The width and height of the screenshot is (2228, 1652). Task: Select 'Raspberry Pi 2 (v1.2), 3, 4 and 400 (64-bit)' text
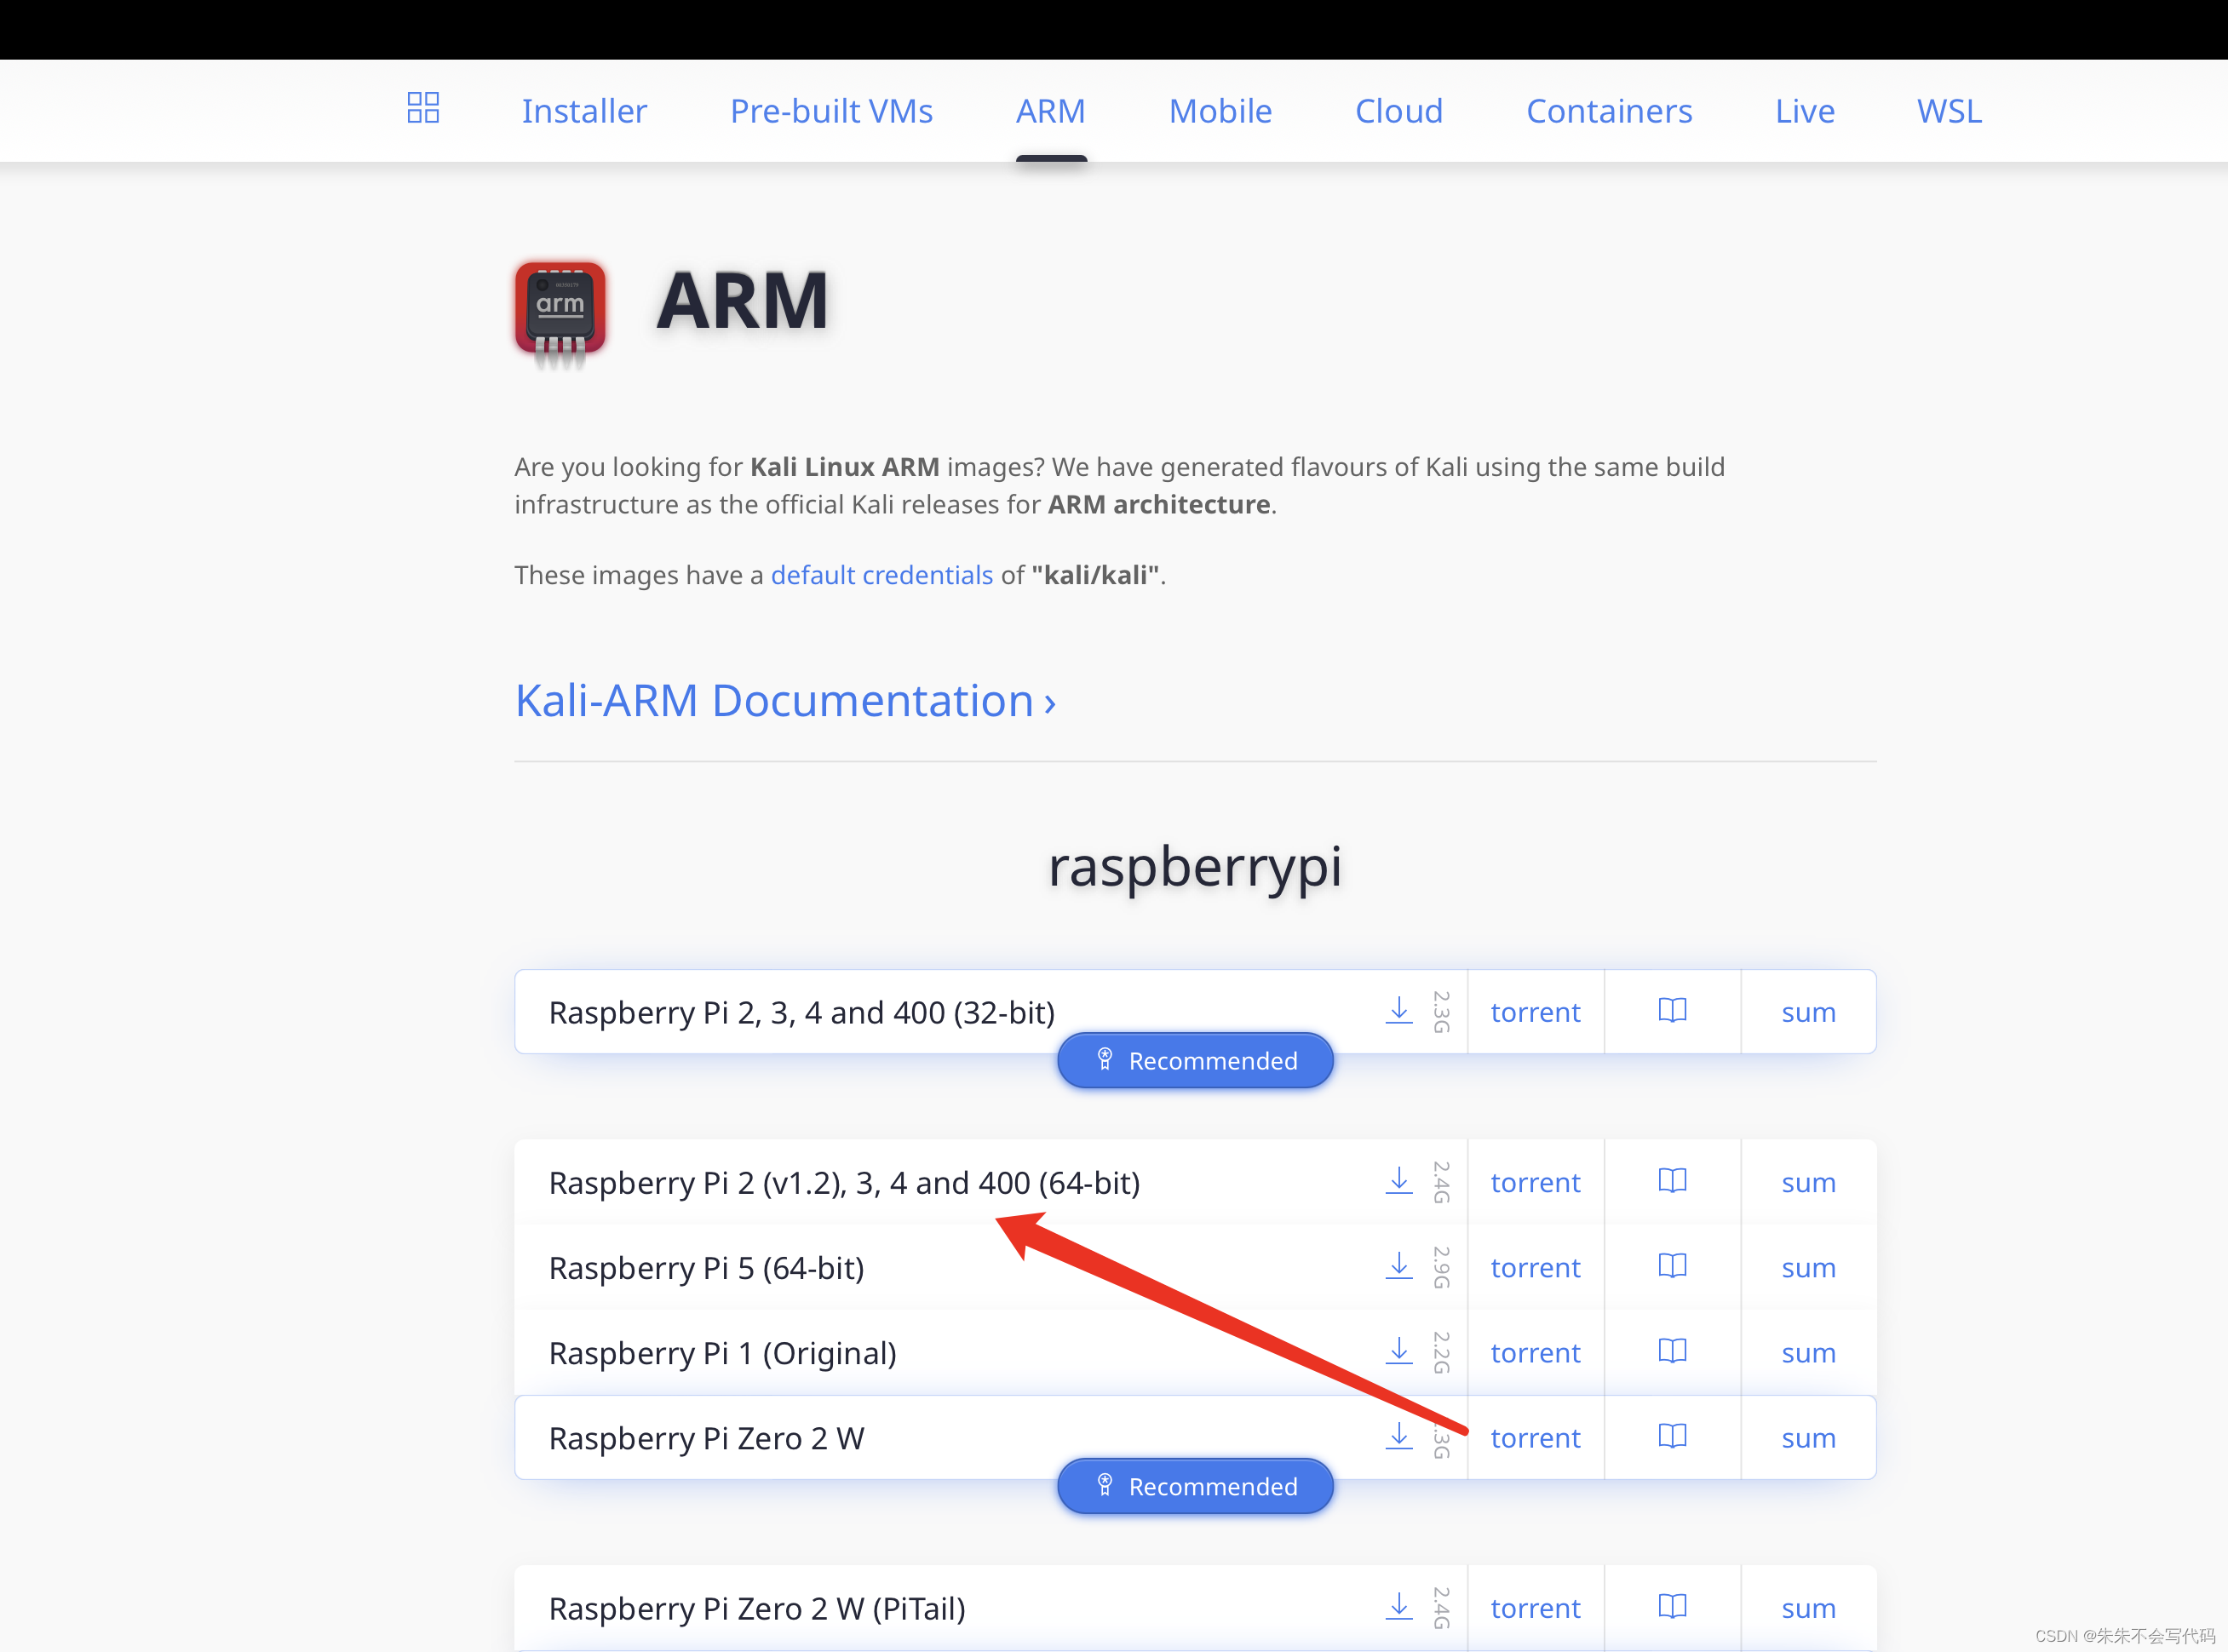point(845,1183)
